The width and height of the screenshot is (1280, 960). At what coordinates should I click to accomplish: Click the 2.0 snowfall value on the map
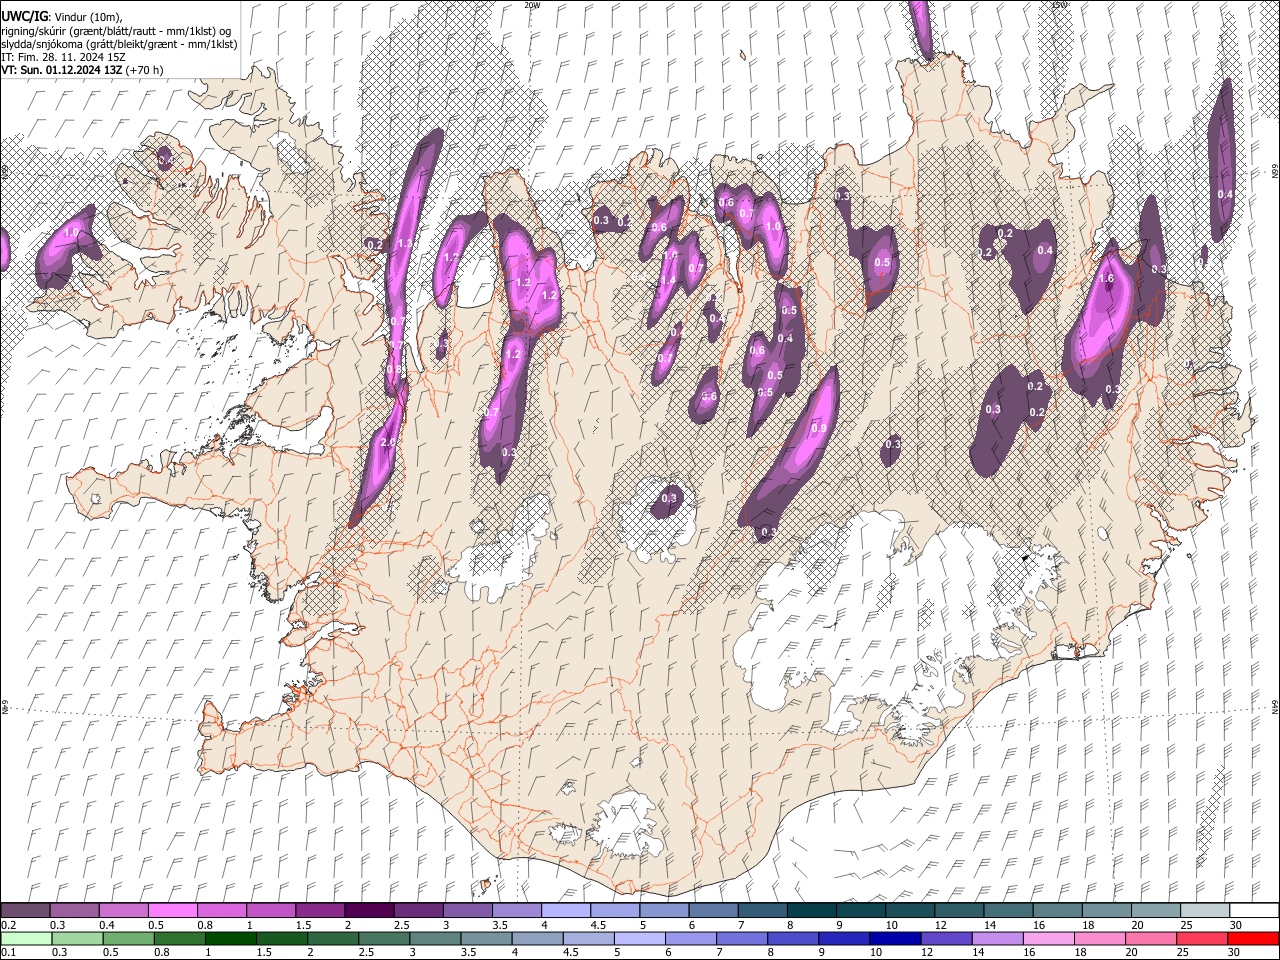[x=388, y=442]
